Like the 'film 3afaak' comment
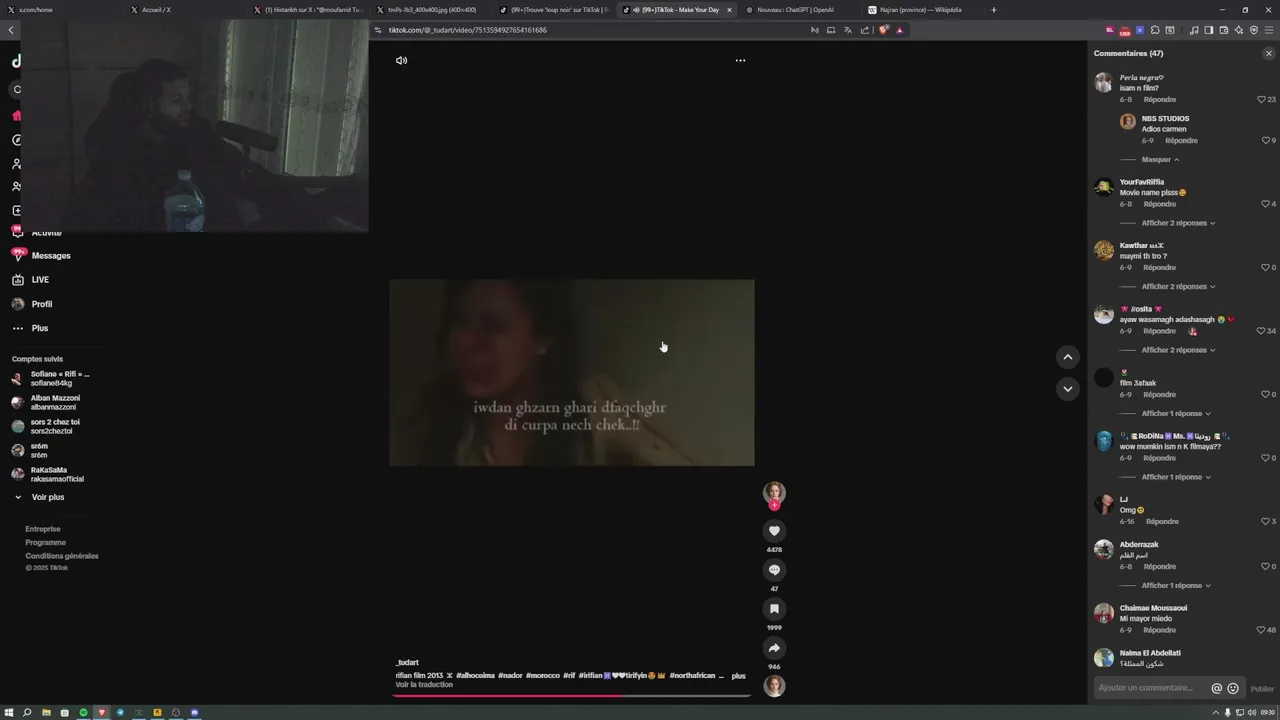 coord(1265,395)
